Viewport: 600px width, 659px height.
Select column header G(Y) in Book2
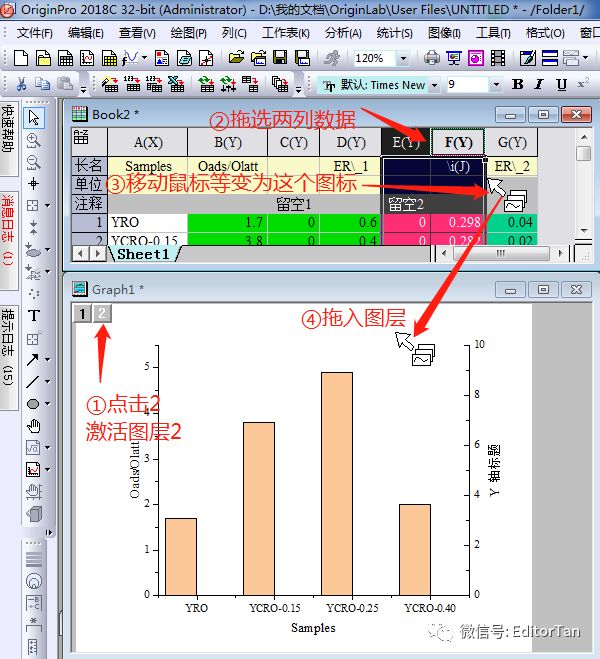512,142
